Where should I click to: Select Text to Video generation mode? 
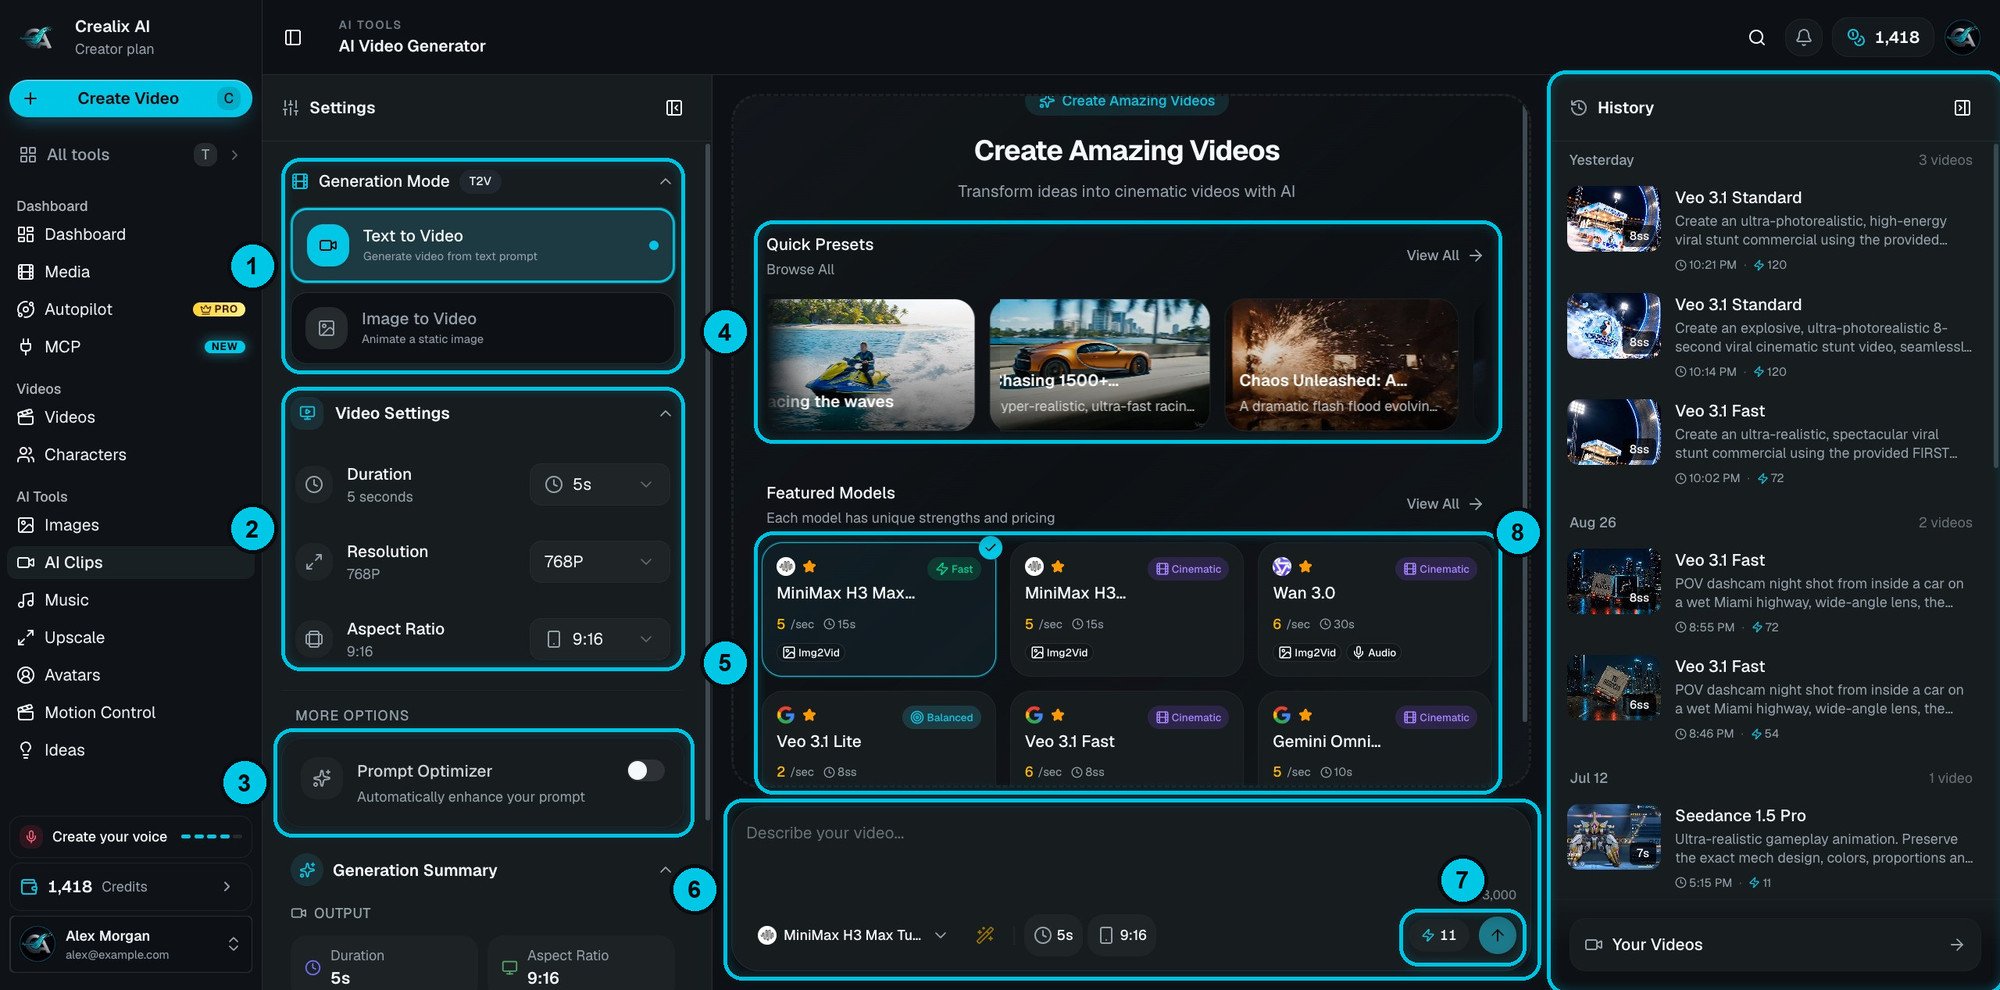483,245
